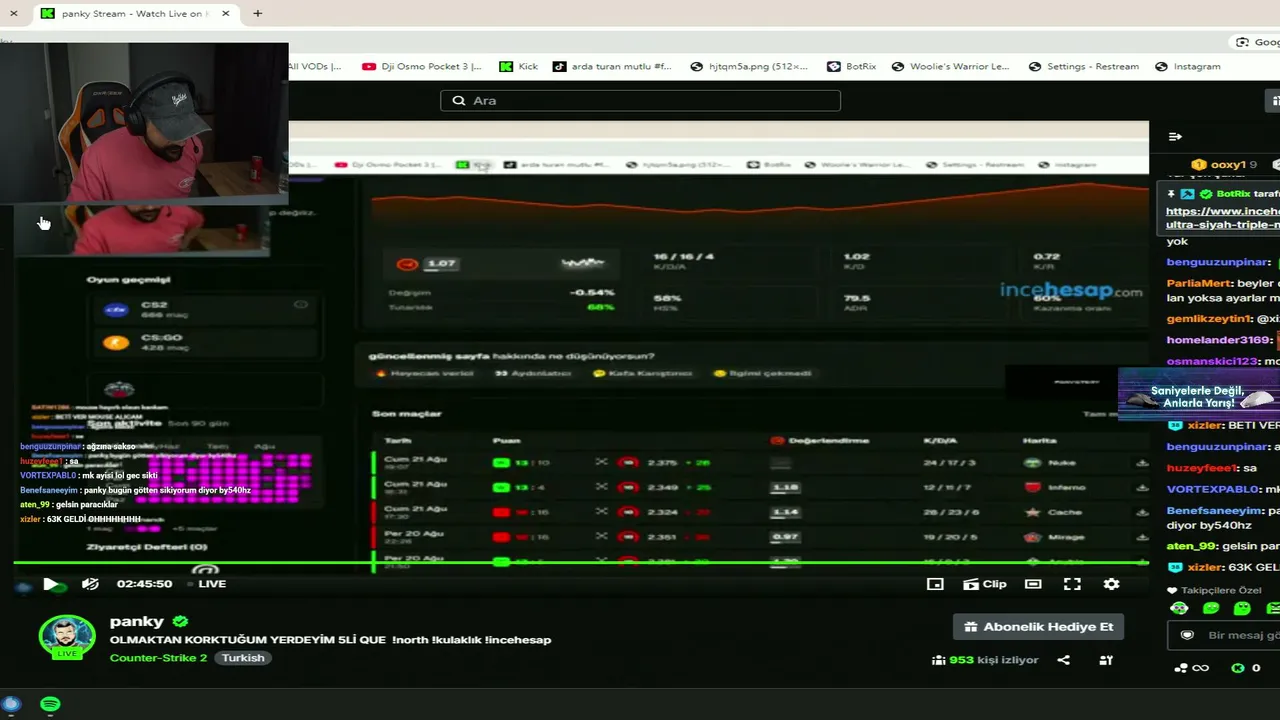The height and width of the screenshot is (720, 1280).
Task: Select the Turkish language tag
Action: (243, 658)
